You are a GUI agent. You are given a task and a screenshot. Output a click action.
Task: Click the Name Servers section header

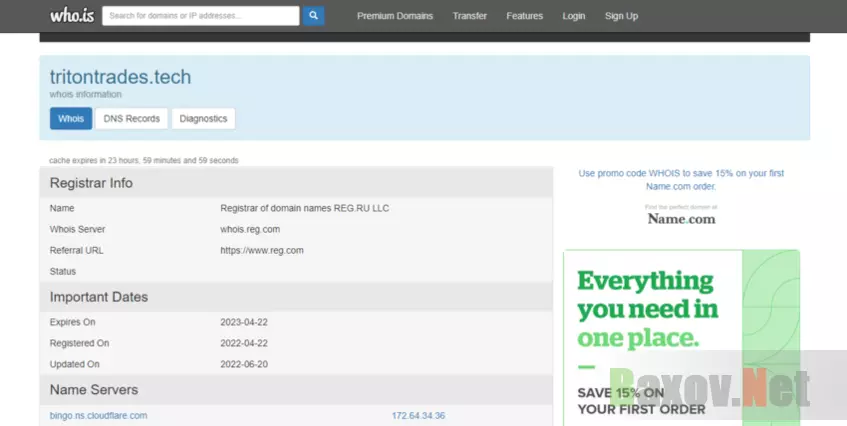tap(296, 389)
